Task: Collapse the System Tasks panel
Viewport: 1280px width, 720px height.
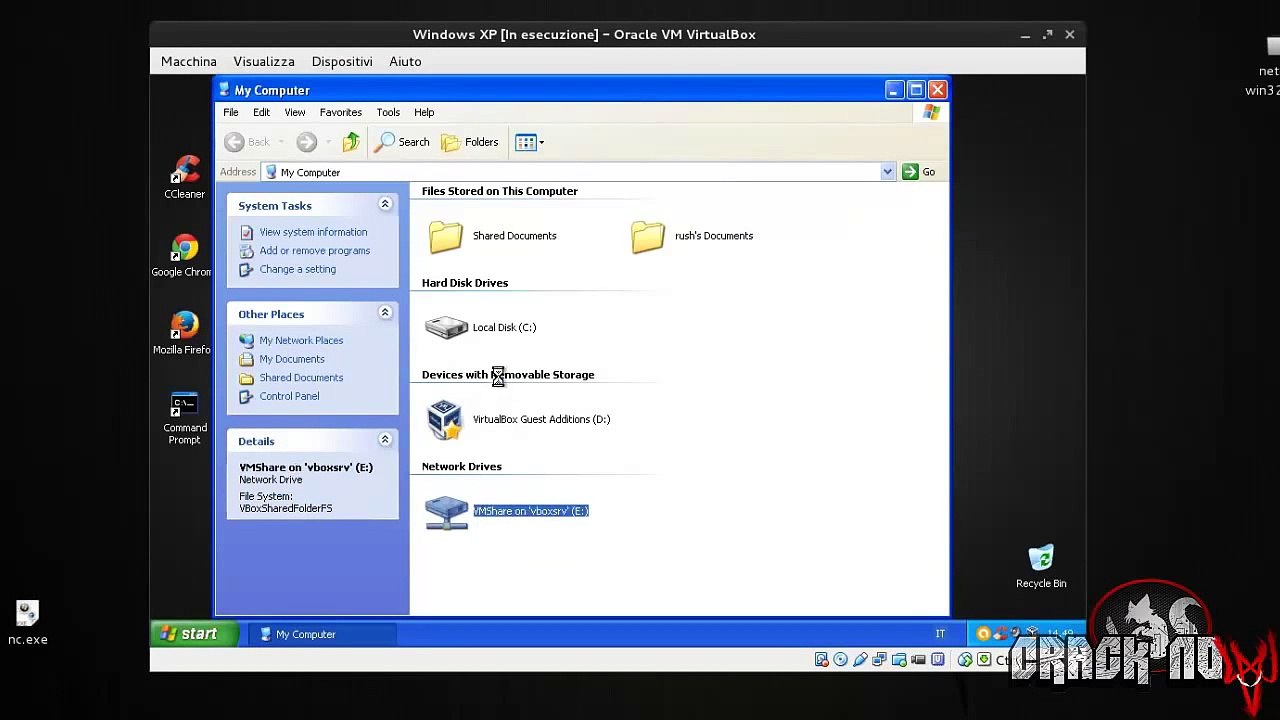Action: click(385, 205)
